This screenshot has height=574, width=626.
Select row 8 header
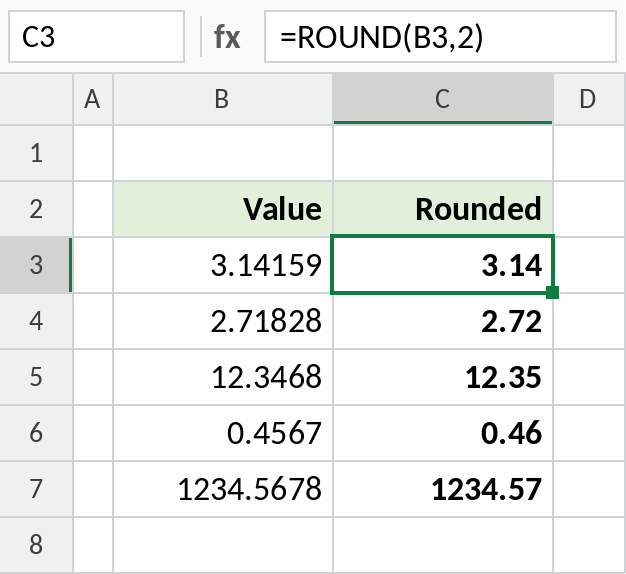(x=36, y=545)
